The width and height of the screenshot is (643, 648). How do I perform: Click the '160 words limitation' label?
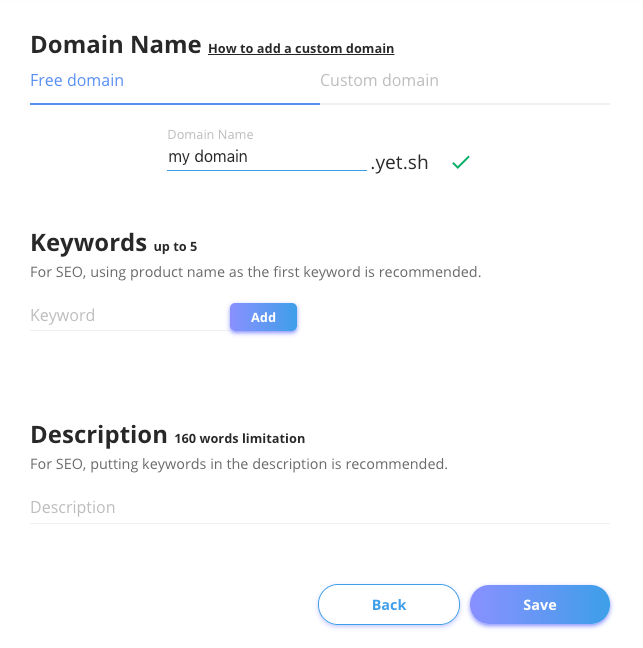click(x=239, y=438)
